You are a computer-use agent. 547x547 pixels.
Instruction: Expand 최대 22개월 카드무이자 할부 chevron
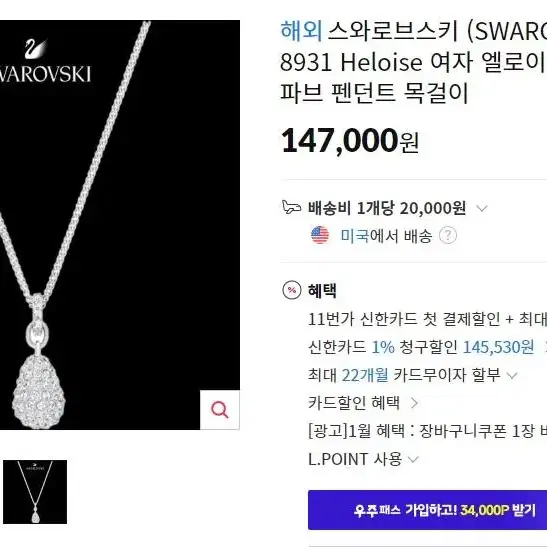pyautogui.click(x=512, y=376)
